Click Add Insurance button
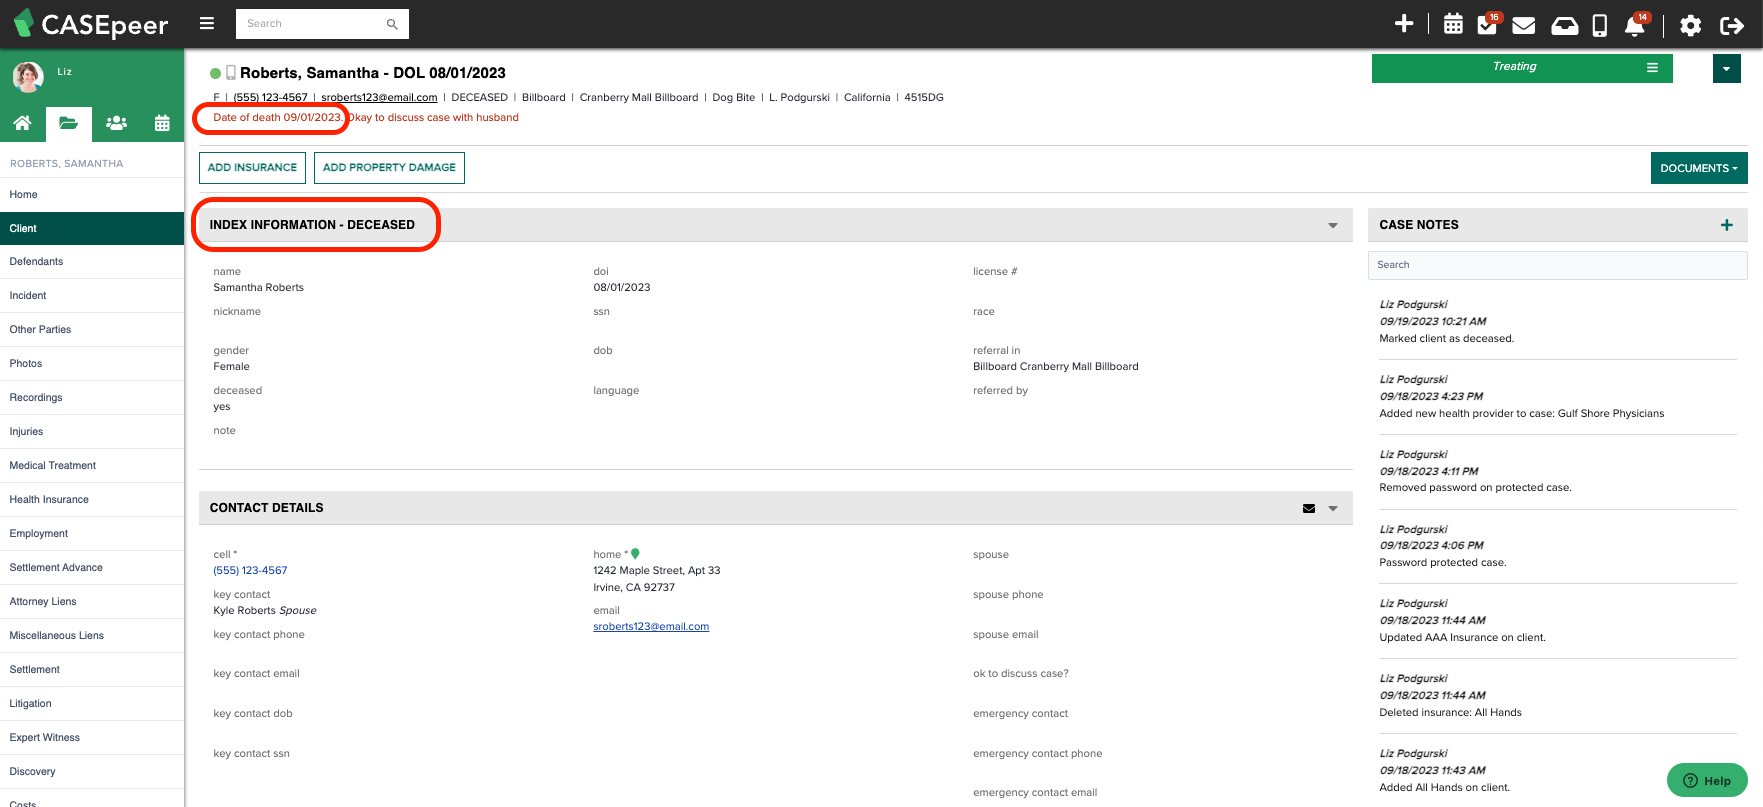Screen dimensions: 1763x807 click(252, 168)
